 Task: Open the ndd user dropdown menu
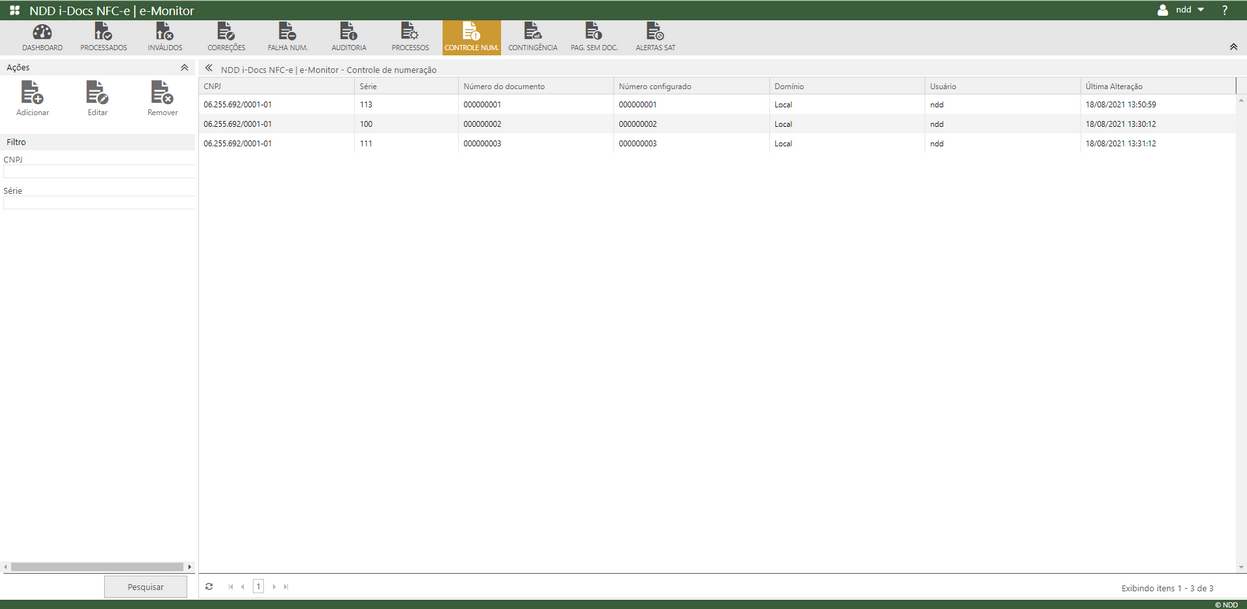click(x=1186, y=9)
